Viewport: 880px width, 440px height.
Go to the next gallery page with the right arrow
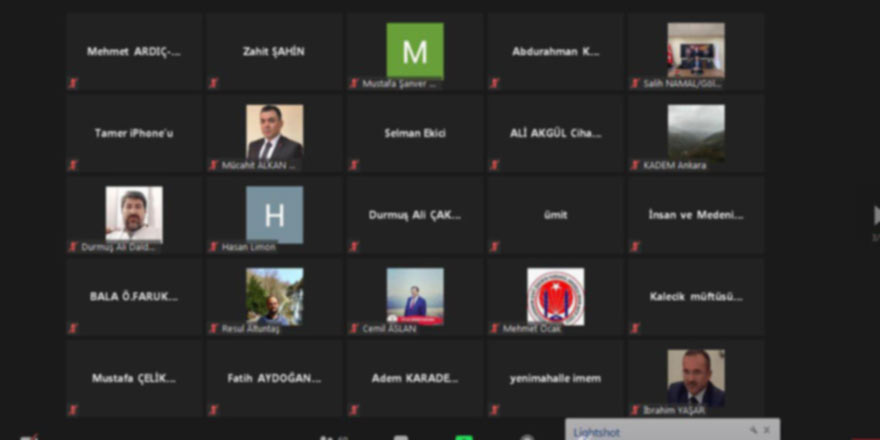point(876,215)
